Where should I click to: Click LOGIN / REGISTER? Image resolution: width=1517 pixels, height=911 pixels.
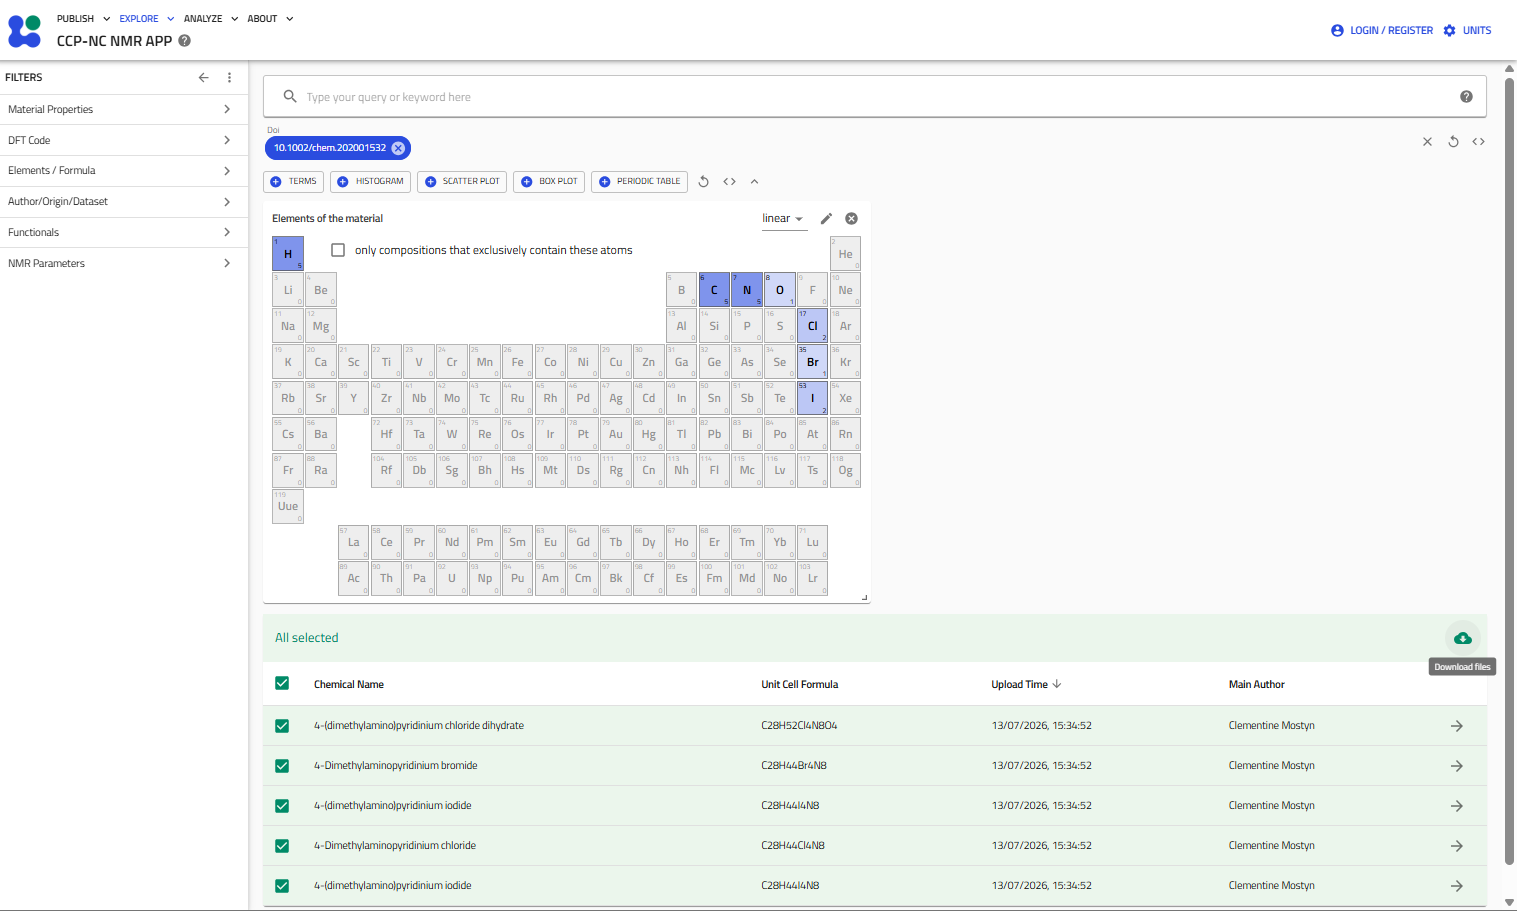click(1382, 31)
